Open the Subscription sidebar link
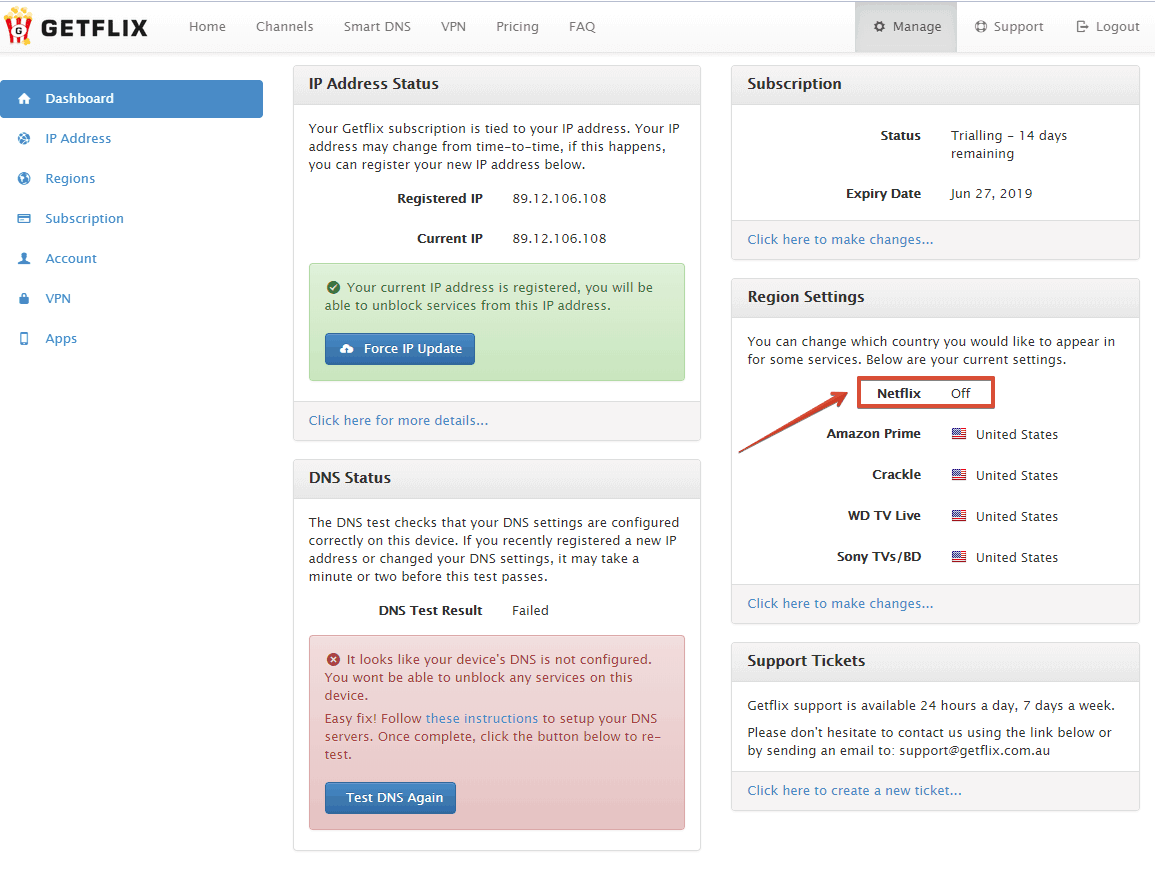 click(x=85, y=219)
